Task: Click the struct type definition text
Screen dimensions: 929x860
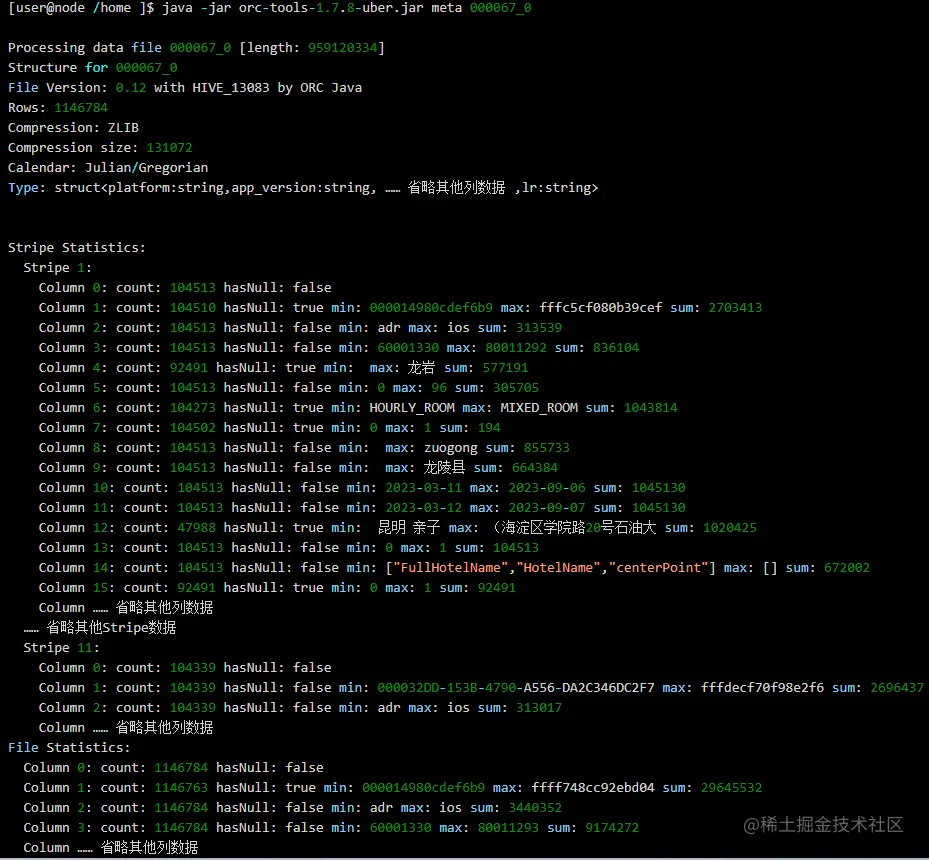Action: pos(326,188)
